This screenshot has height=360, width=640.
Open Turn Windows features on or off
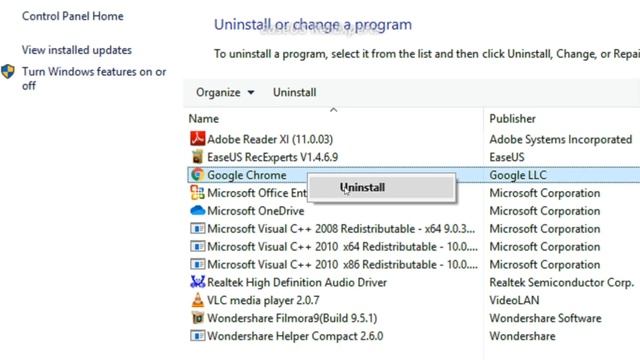coord(94,79)
